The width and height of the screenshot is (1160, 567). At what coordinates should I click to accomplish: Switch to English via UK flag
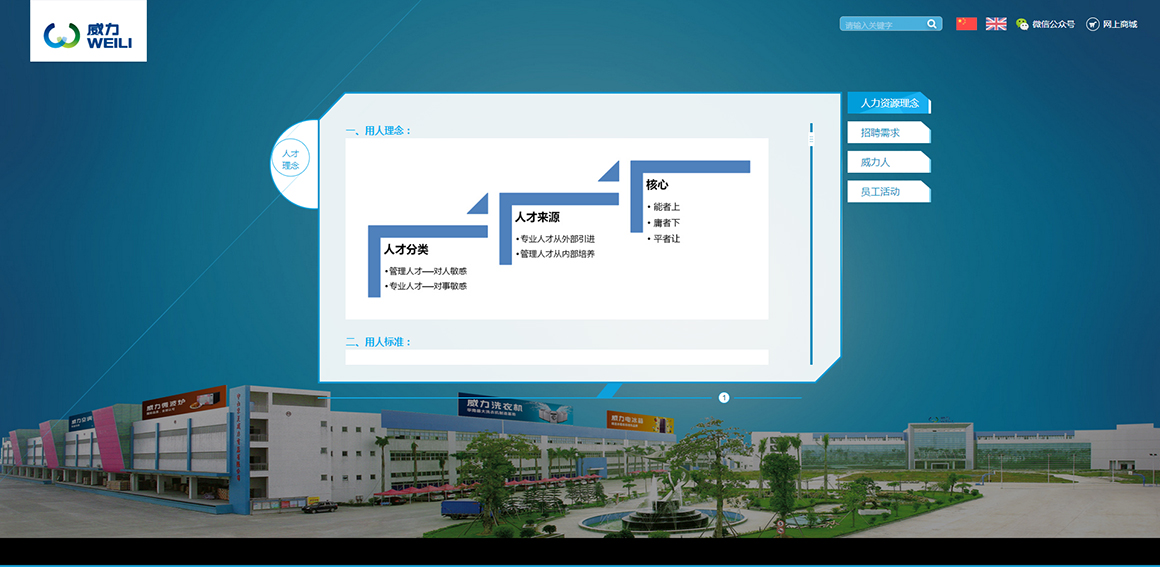[x=996, y=24]
